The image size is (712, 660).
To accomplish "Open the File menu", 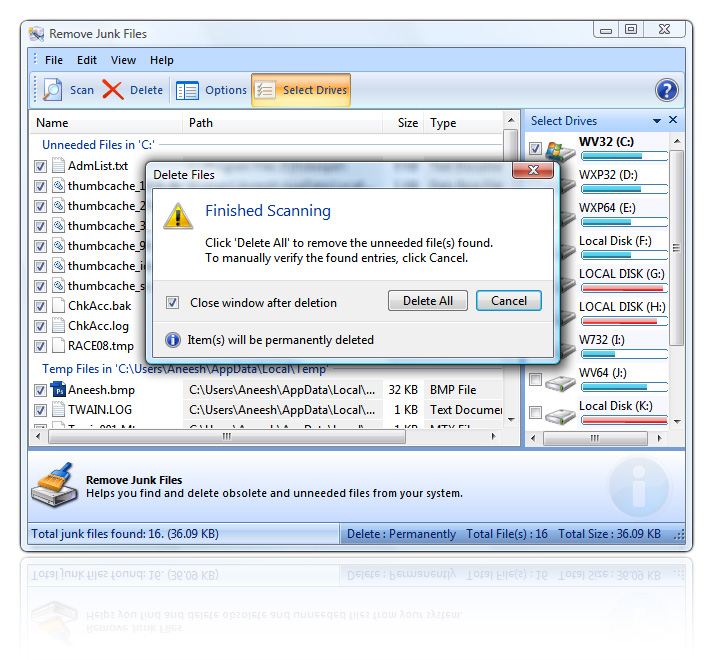I will click(x=54, y=60).
